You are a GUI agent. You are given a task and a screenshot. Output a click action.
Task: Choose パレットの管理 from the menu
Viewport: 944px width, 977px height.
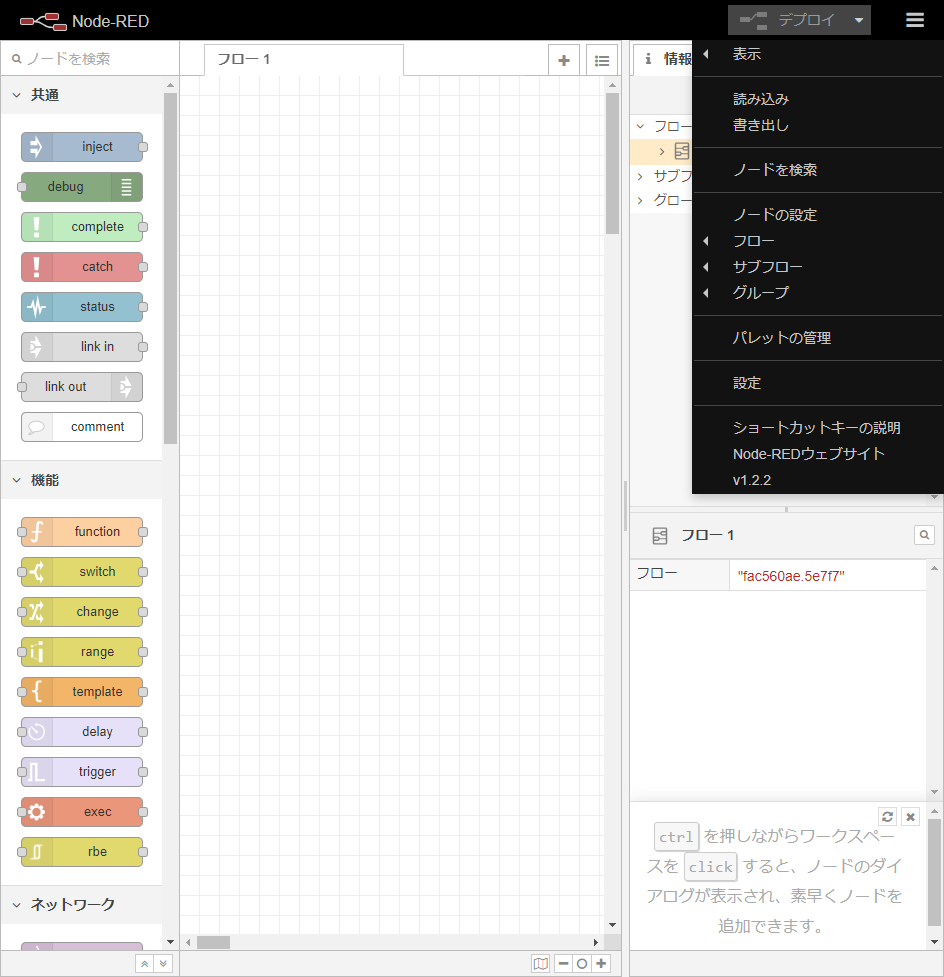coord(781,338)
